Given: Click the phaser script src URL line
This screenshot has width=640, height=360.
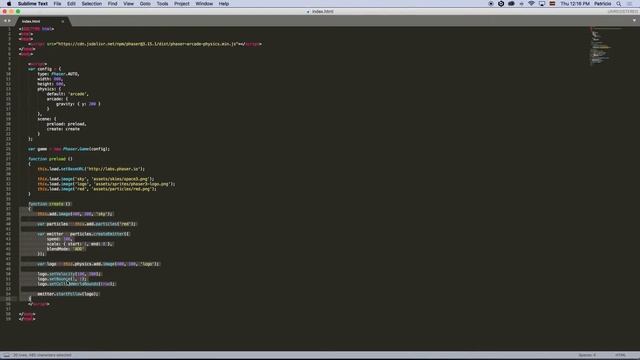Looking at the screenshot, I should coord(145,44).
